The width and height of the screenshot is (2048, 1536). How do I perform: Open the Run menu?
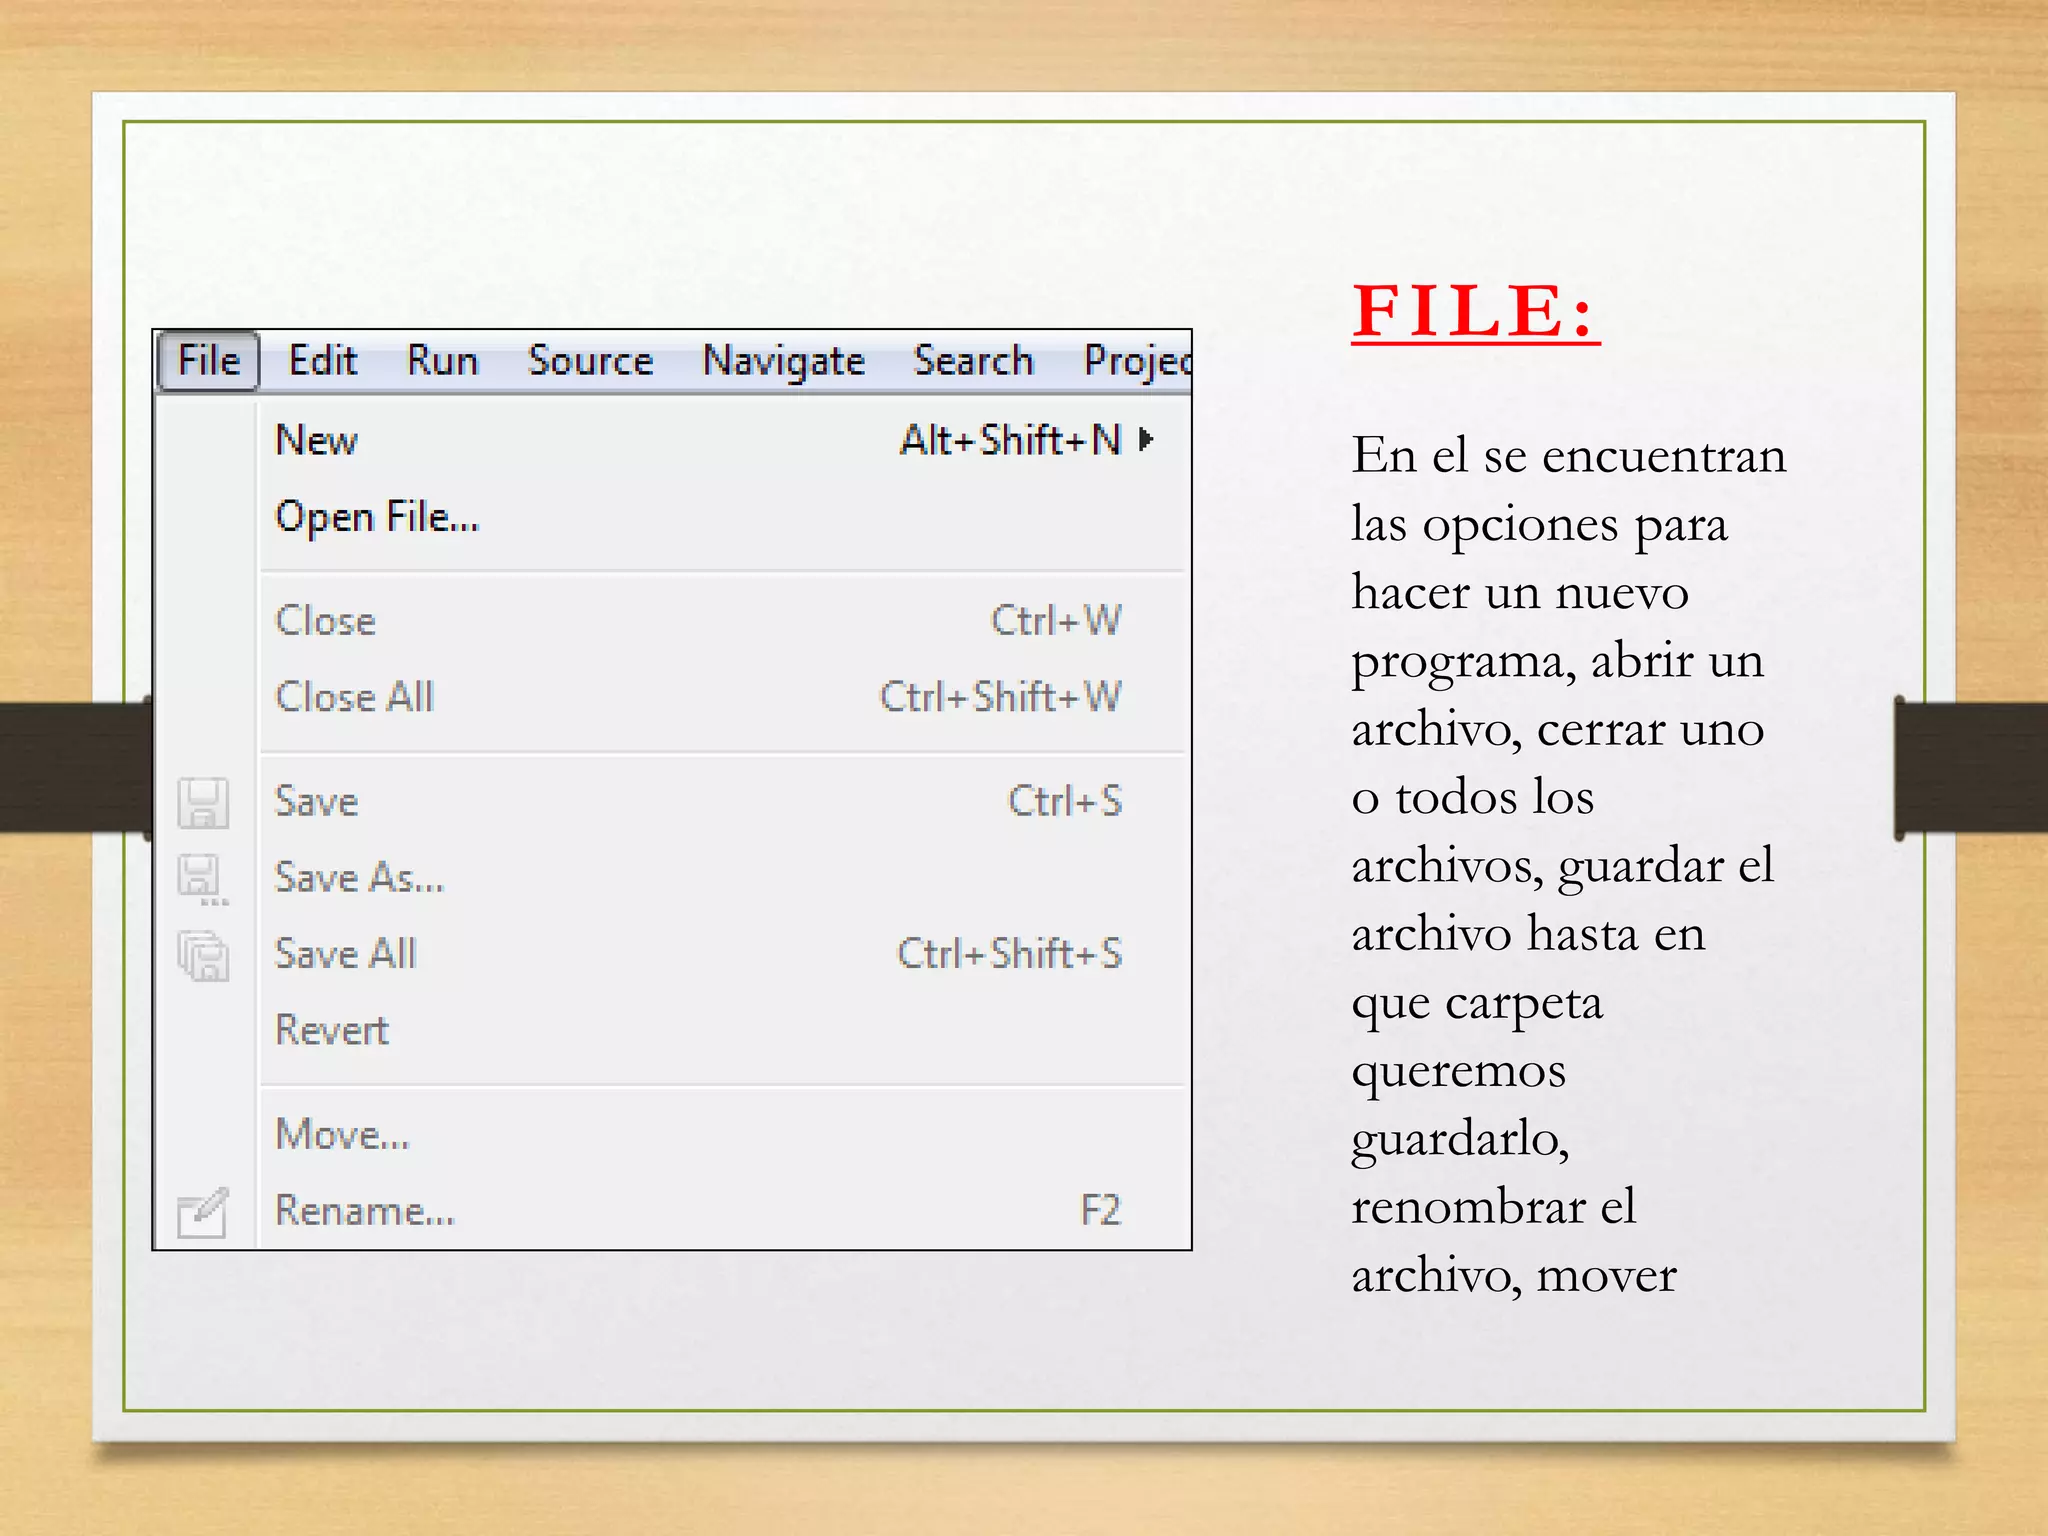coord(443,360)
